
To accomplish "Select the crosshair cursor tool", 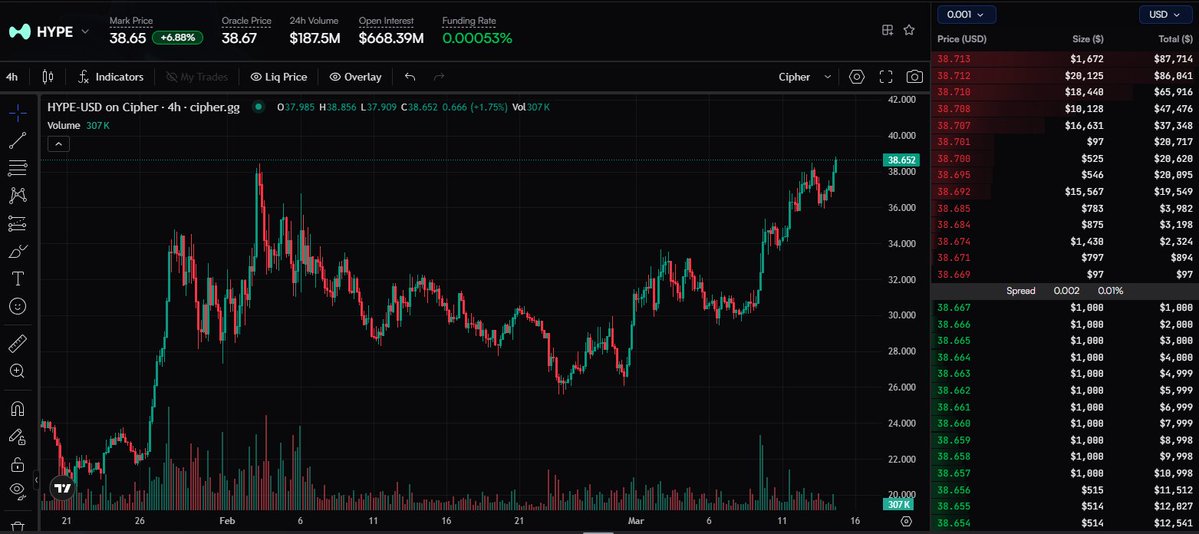I will coord(18,113).
